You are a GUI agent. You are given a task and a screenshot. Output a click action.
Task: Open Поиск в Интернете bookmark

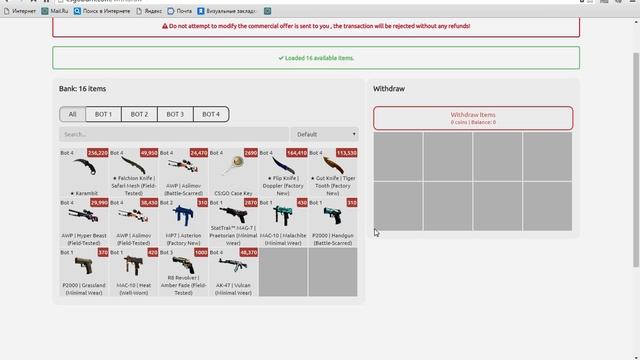(x=102, y=11)
